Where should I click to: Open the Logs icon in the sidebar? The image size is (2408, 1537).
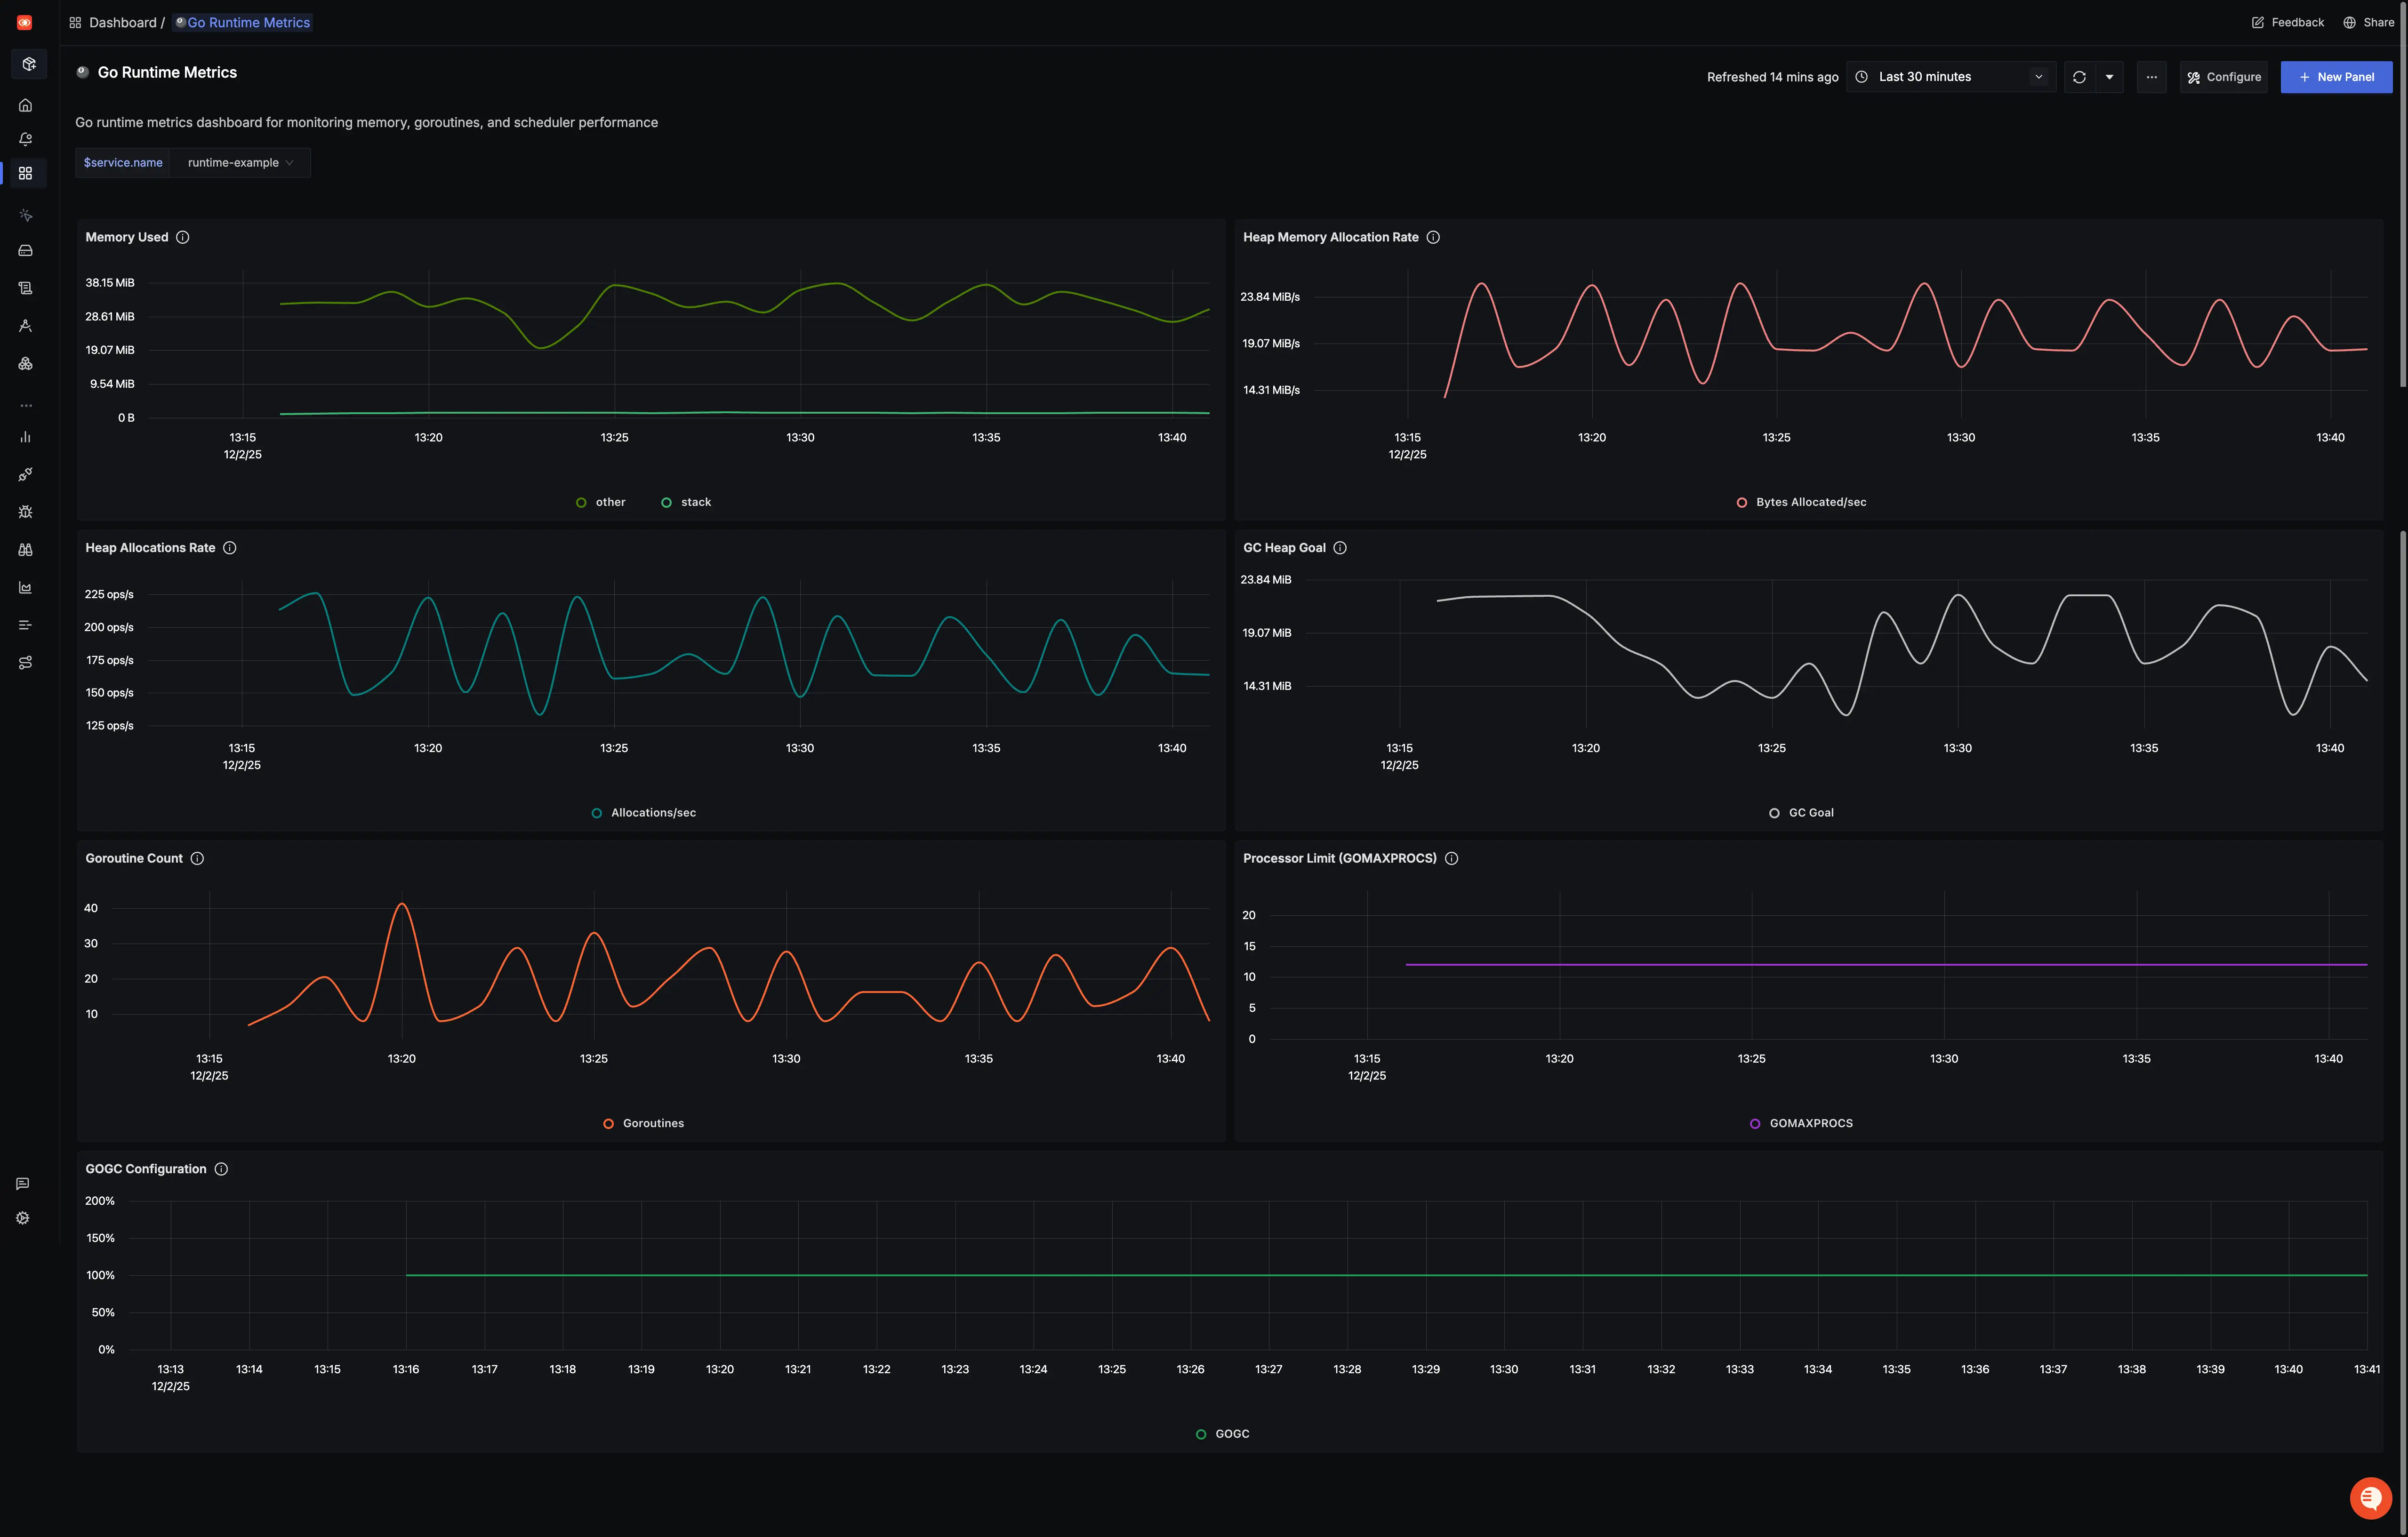click(x=25, y=287)
